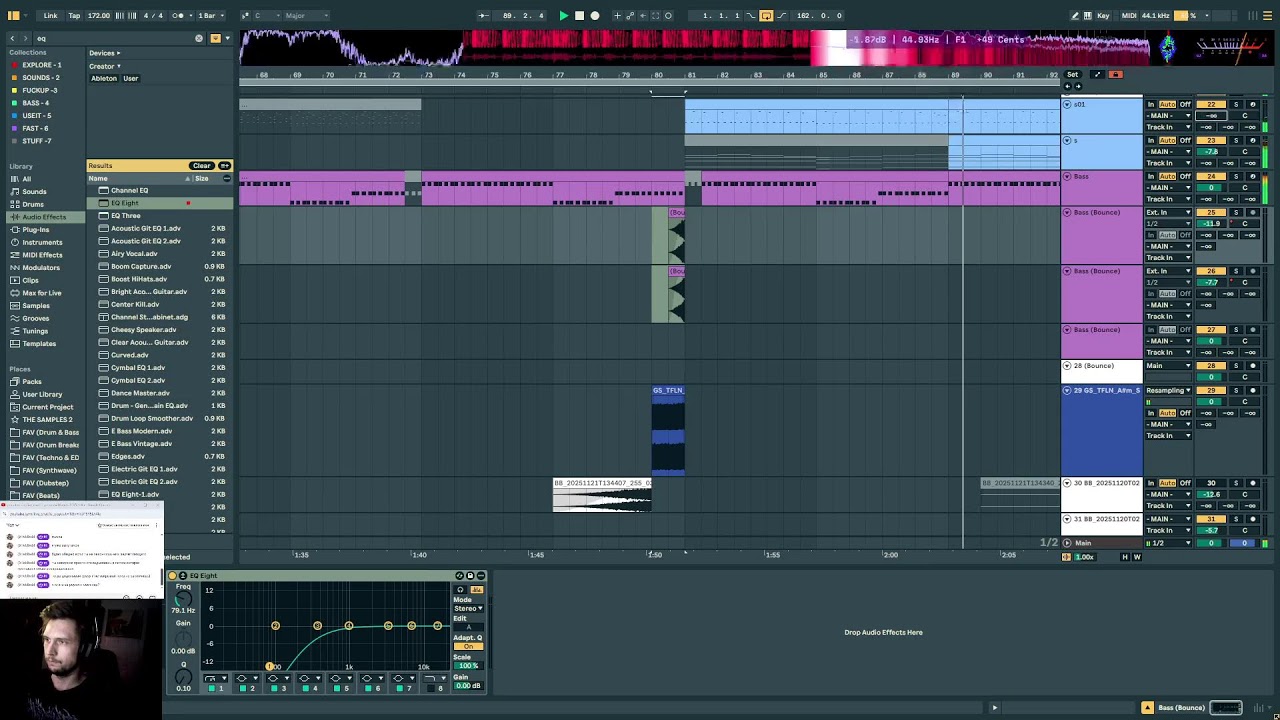
Task: Toggle EQ Eight audition headphone icon
Action: pyautogui.click(x=460, y=590)
